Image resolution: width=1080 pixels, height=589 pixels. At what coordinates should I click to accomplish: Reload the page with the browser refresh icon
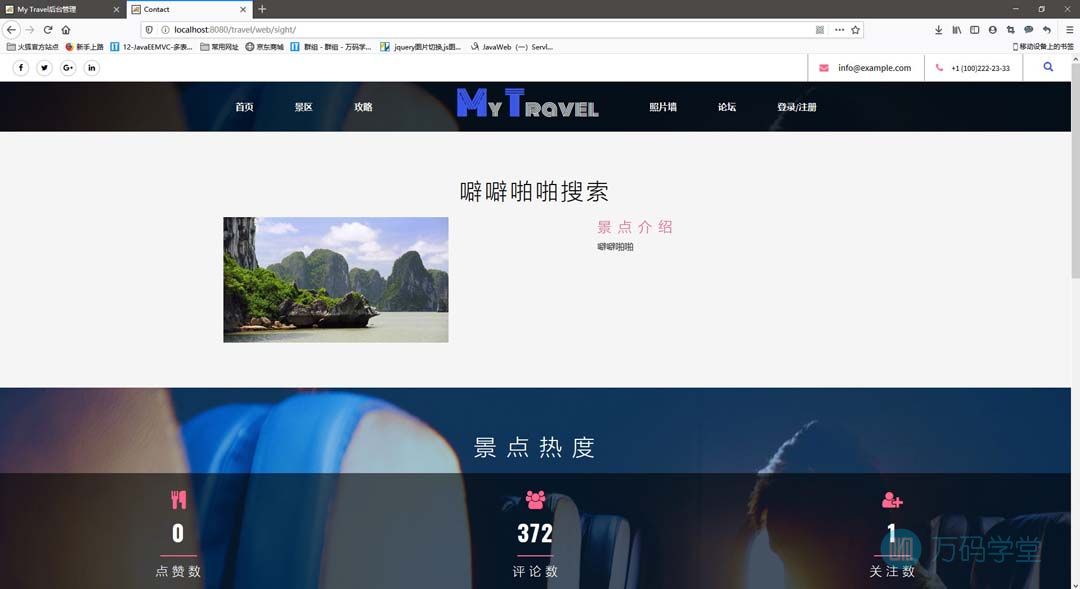point(47,30)
